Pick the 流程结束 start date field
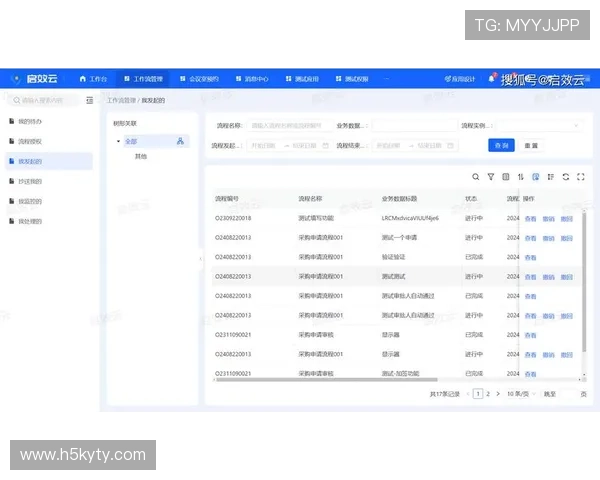 (388, 145)
